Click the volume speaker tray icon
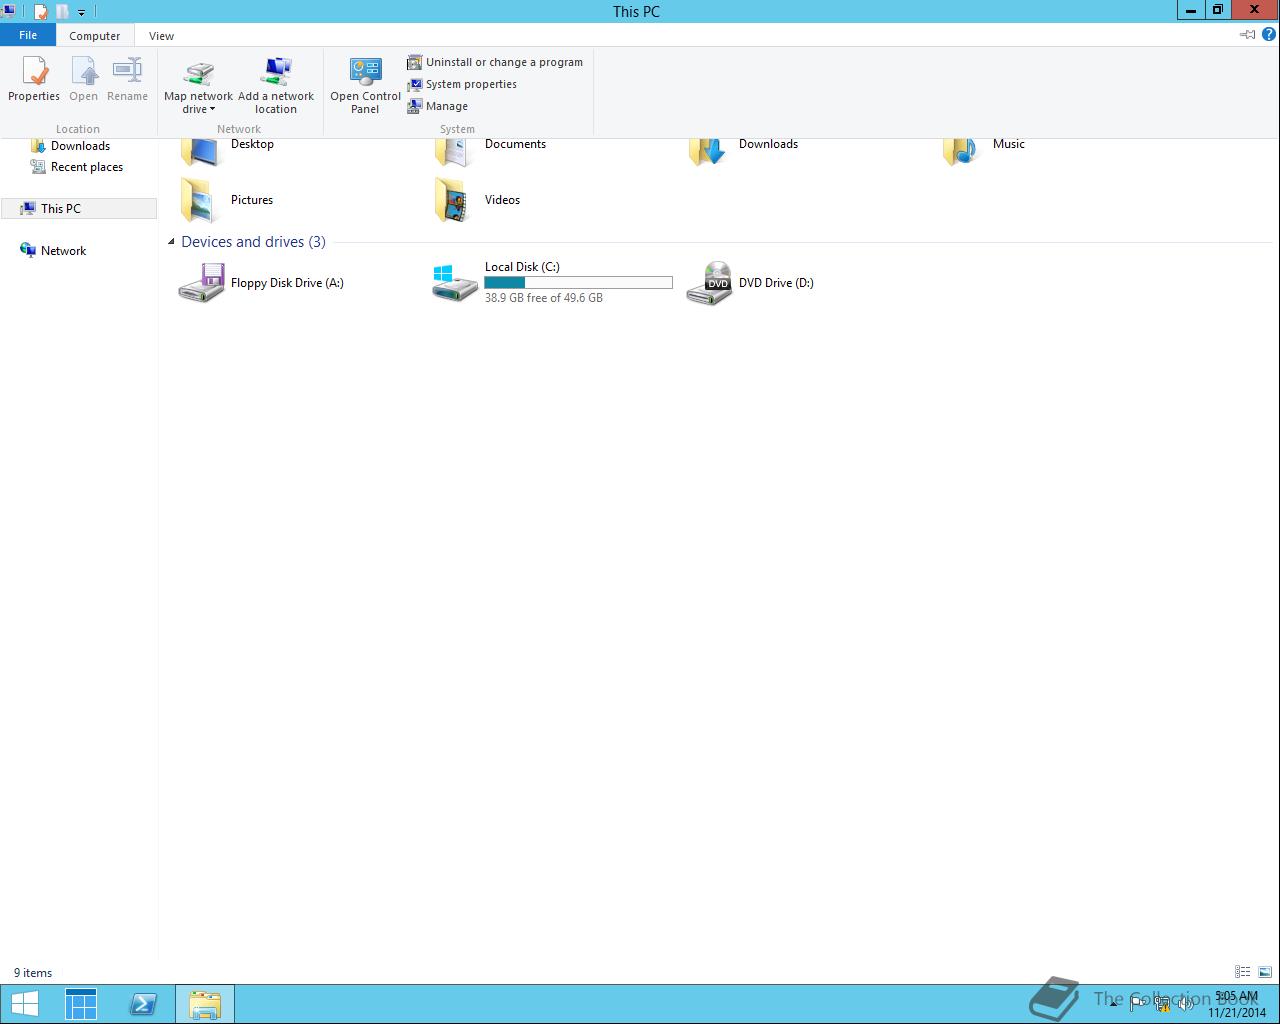Screen dimensions: 1280x1024 click(1185, 1004)
